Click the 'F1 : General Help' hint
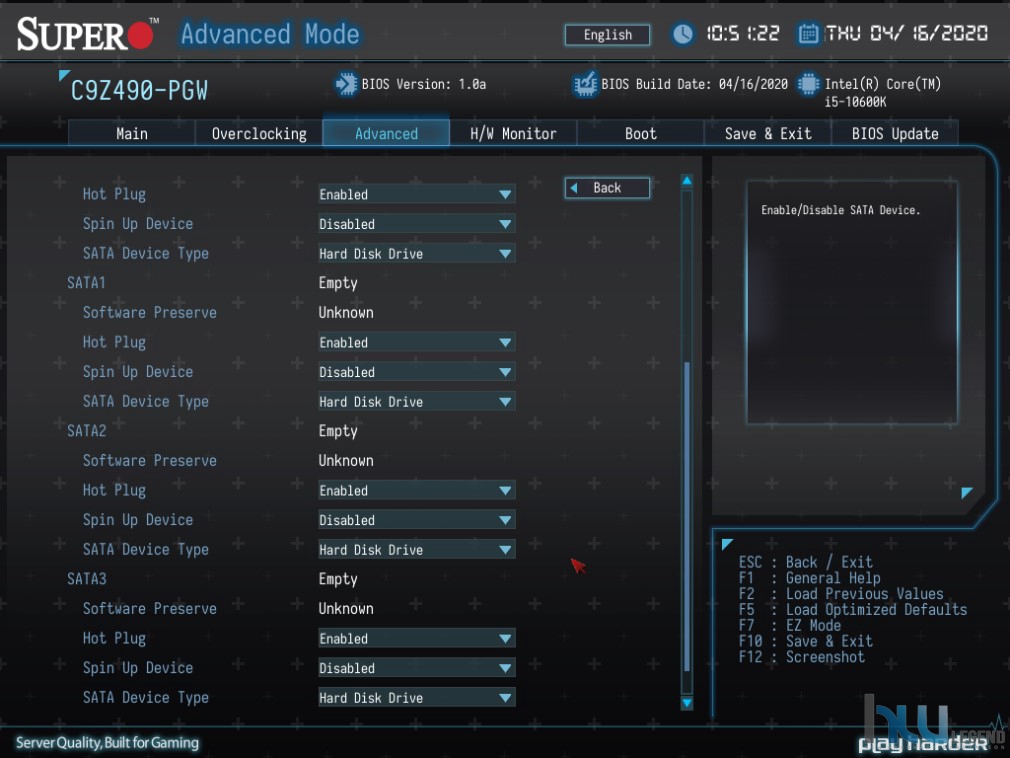The image size is (1010, 758). [x=809, y=578]
